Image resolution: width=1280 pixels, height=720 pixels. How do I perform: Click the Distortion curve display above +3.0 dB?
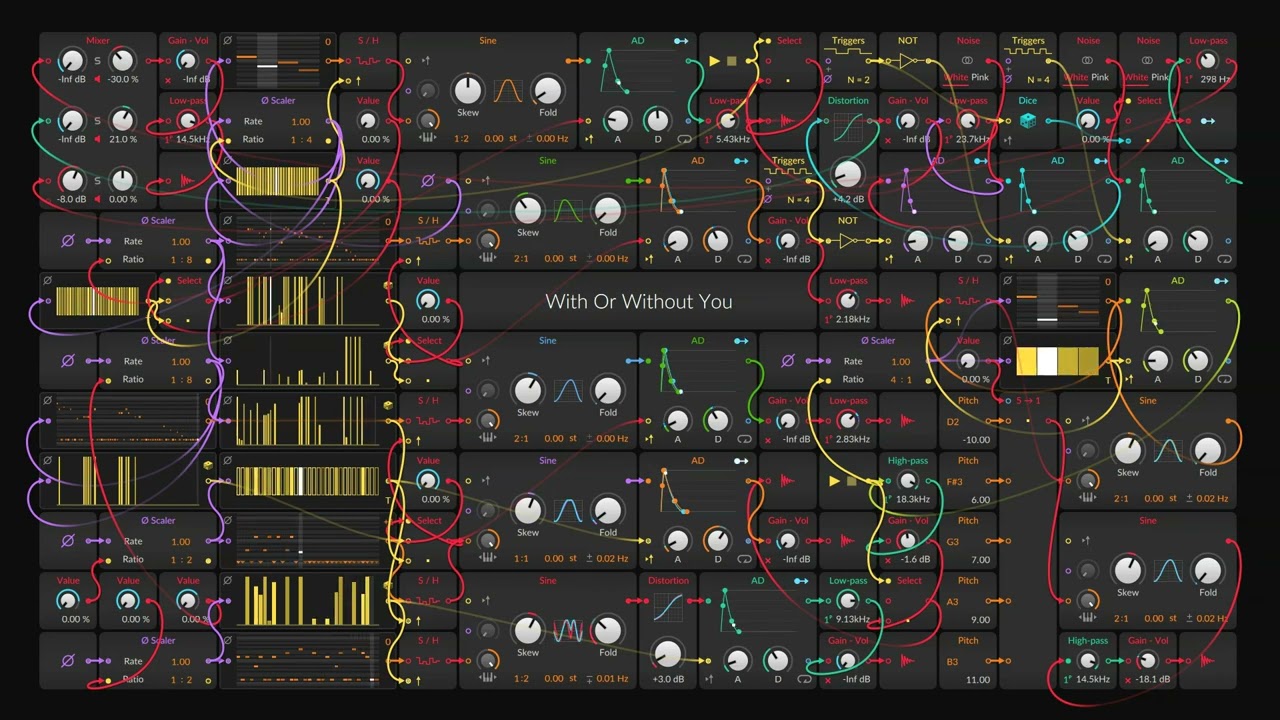click(x=668, y=608)
